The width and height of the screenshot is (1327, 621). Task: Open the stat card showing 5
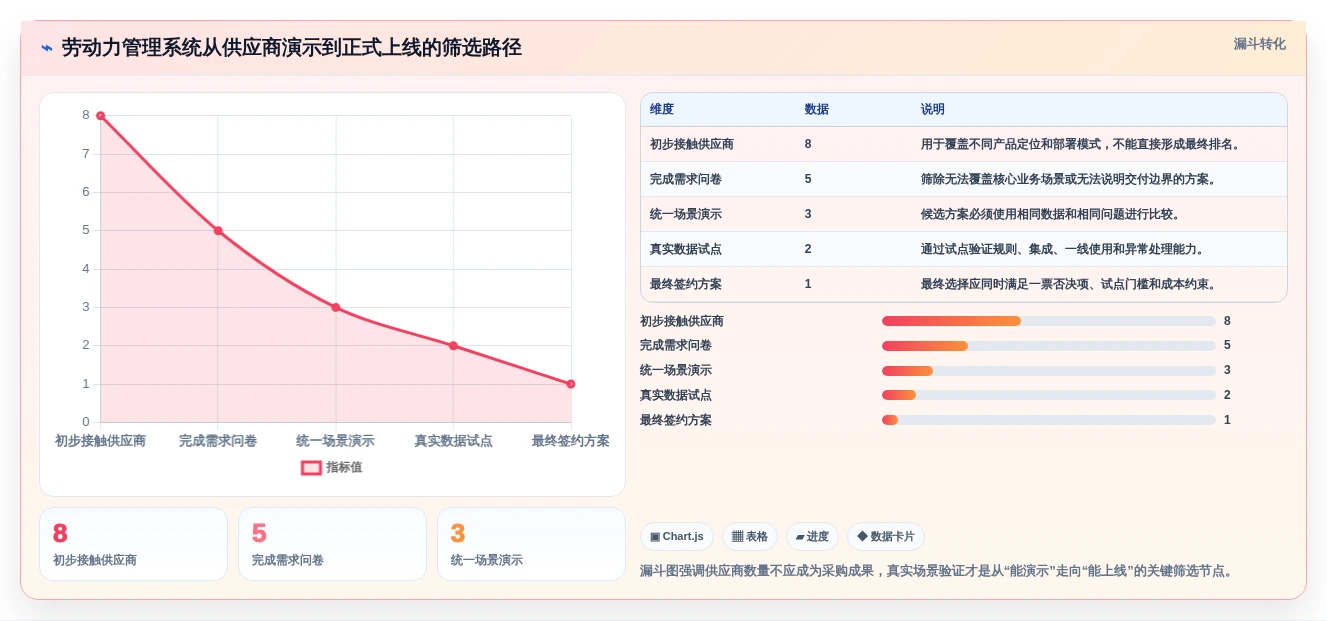(x=332, y=544)
